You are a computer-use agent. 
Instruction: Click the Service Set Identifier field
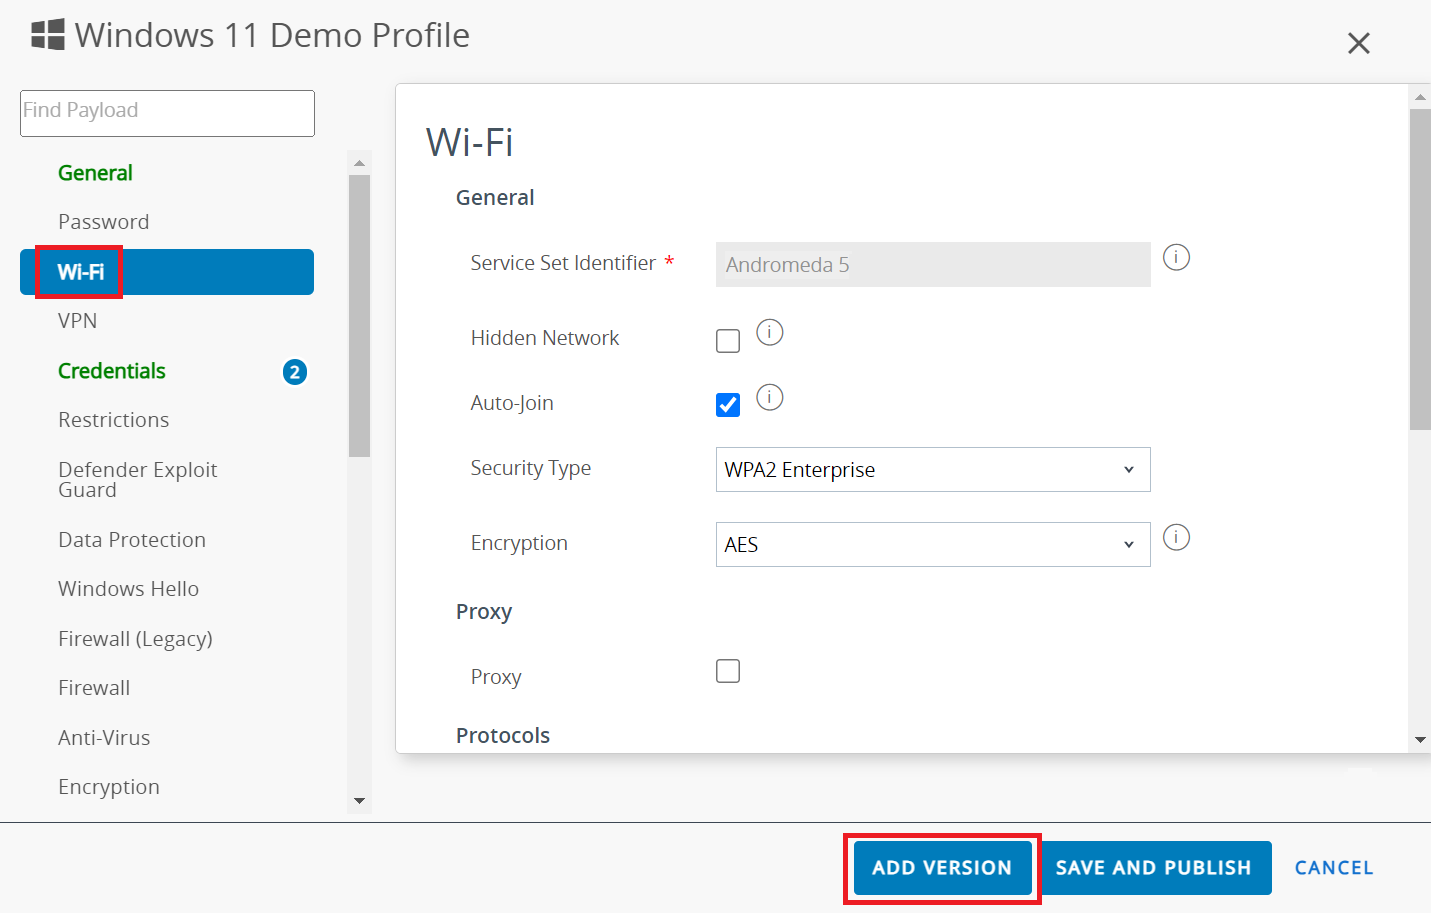click(933, 265)
